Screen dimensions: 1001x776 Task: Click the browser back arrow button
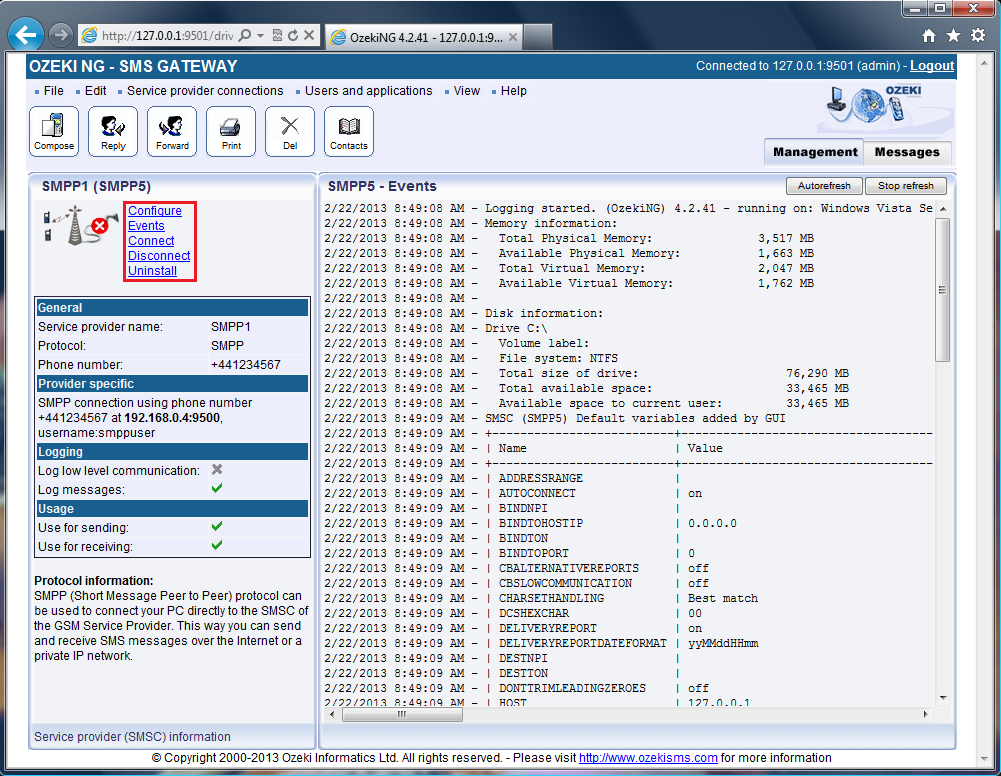(x=25, y=35)
